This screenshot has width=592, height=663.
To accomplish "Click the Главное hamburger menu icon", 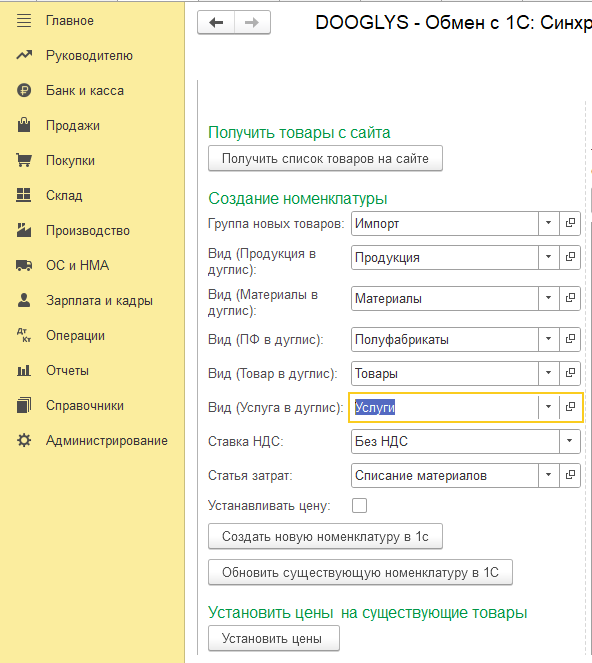I will pos(24,20).
